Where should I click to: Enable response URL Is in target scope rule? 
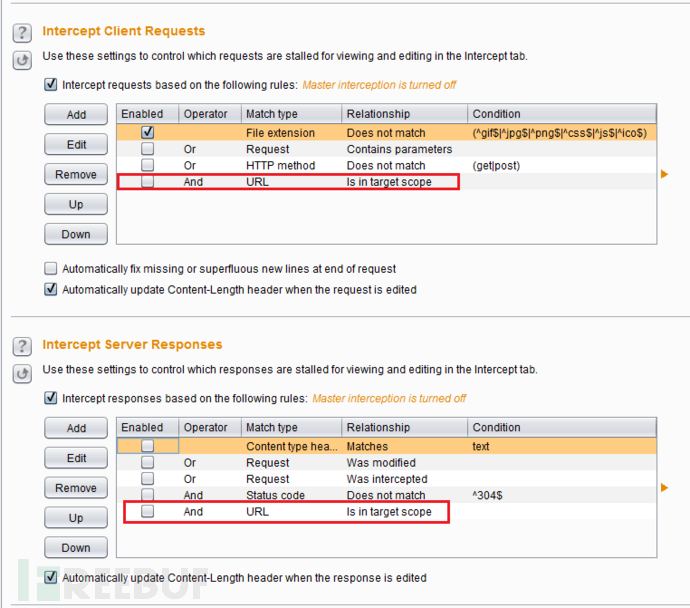[147, 511]
